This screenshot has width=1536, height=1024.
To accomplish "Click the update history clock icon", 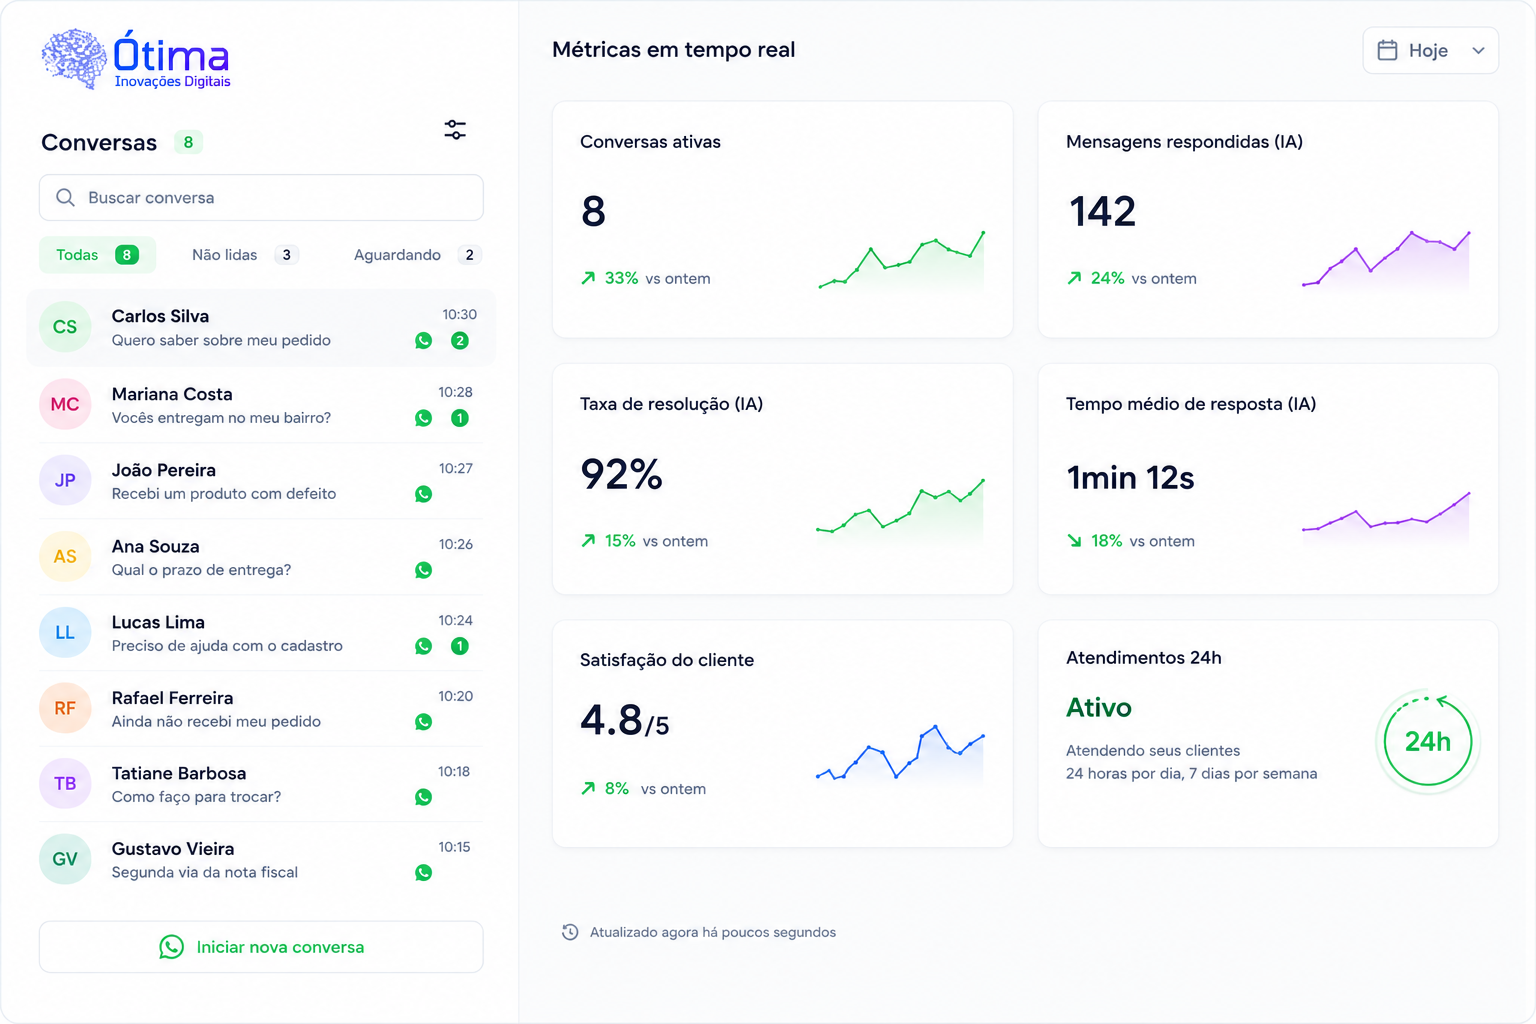I will [570, 932].
